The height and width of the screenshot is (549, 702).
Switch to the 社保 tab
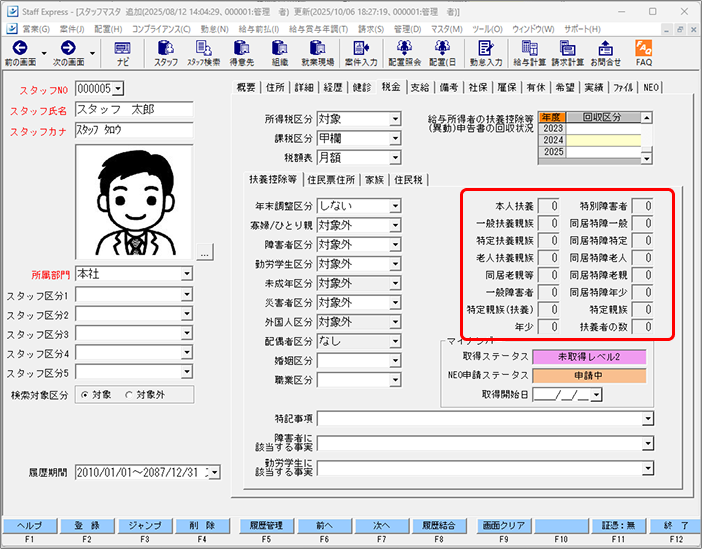pos(478,87)
